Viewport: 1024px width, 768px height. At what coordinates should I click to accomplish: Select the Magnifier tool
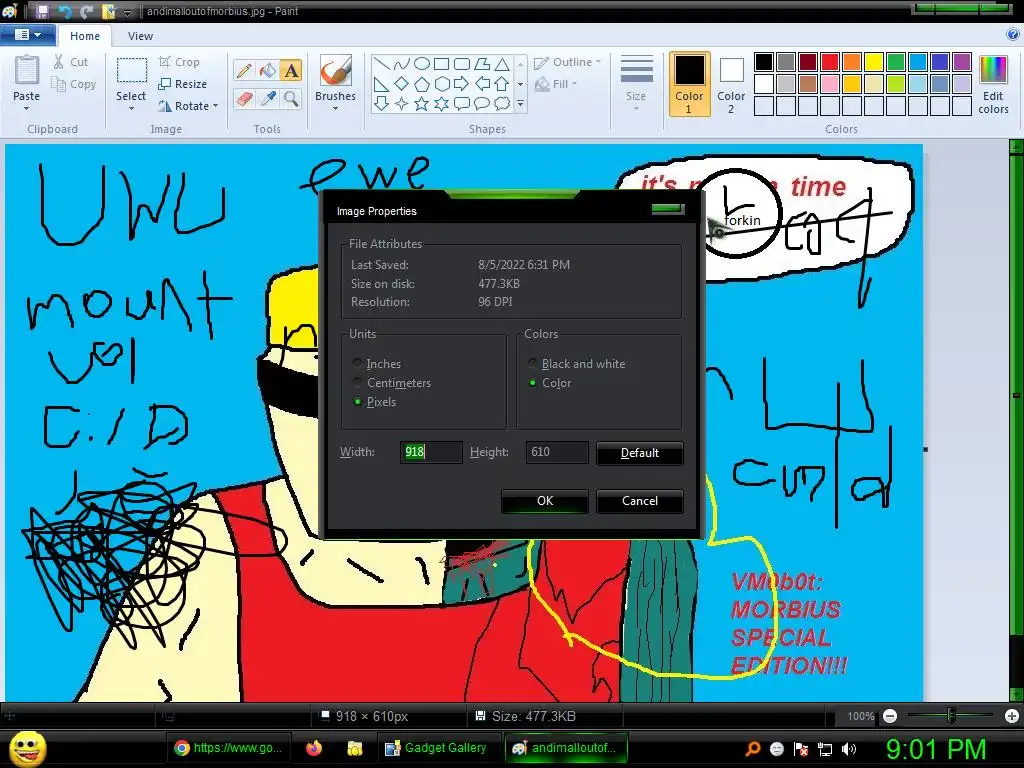point(291,99)
